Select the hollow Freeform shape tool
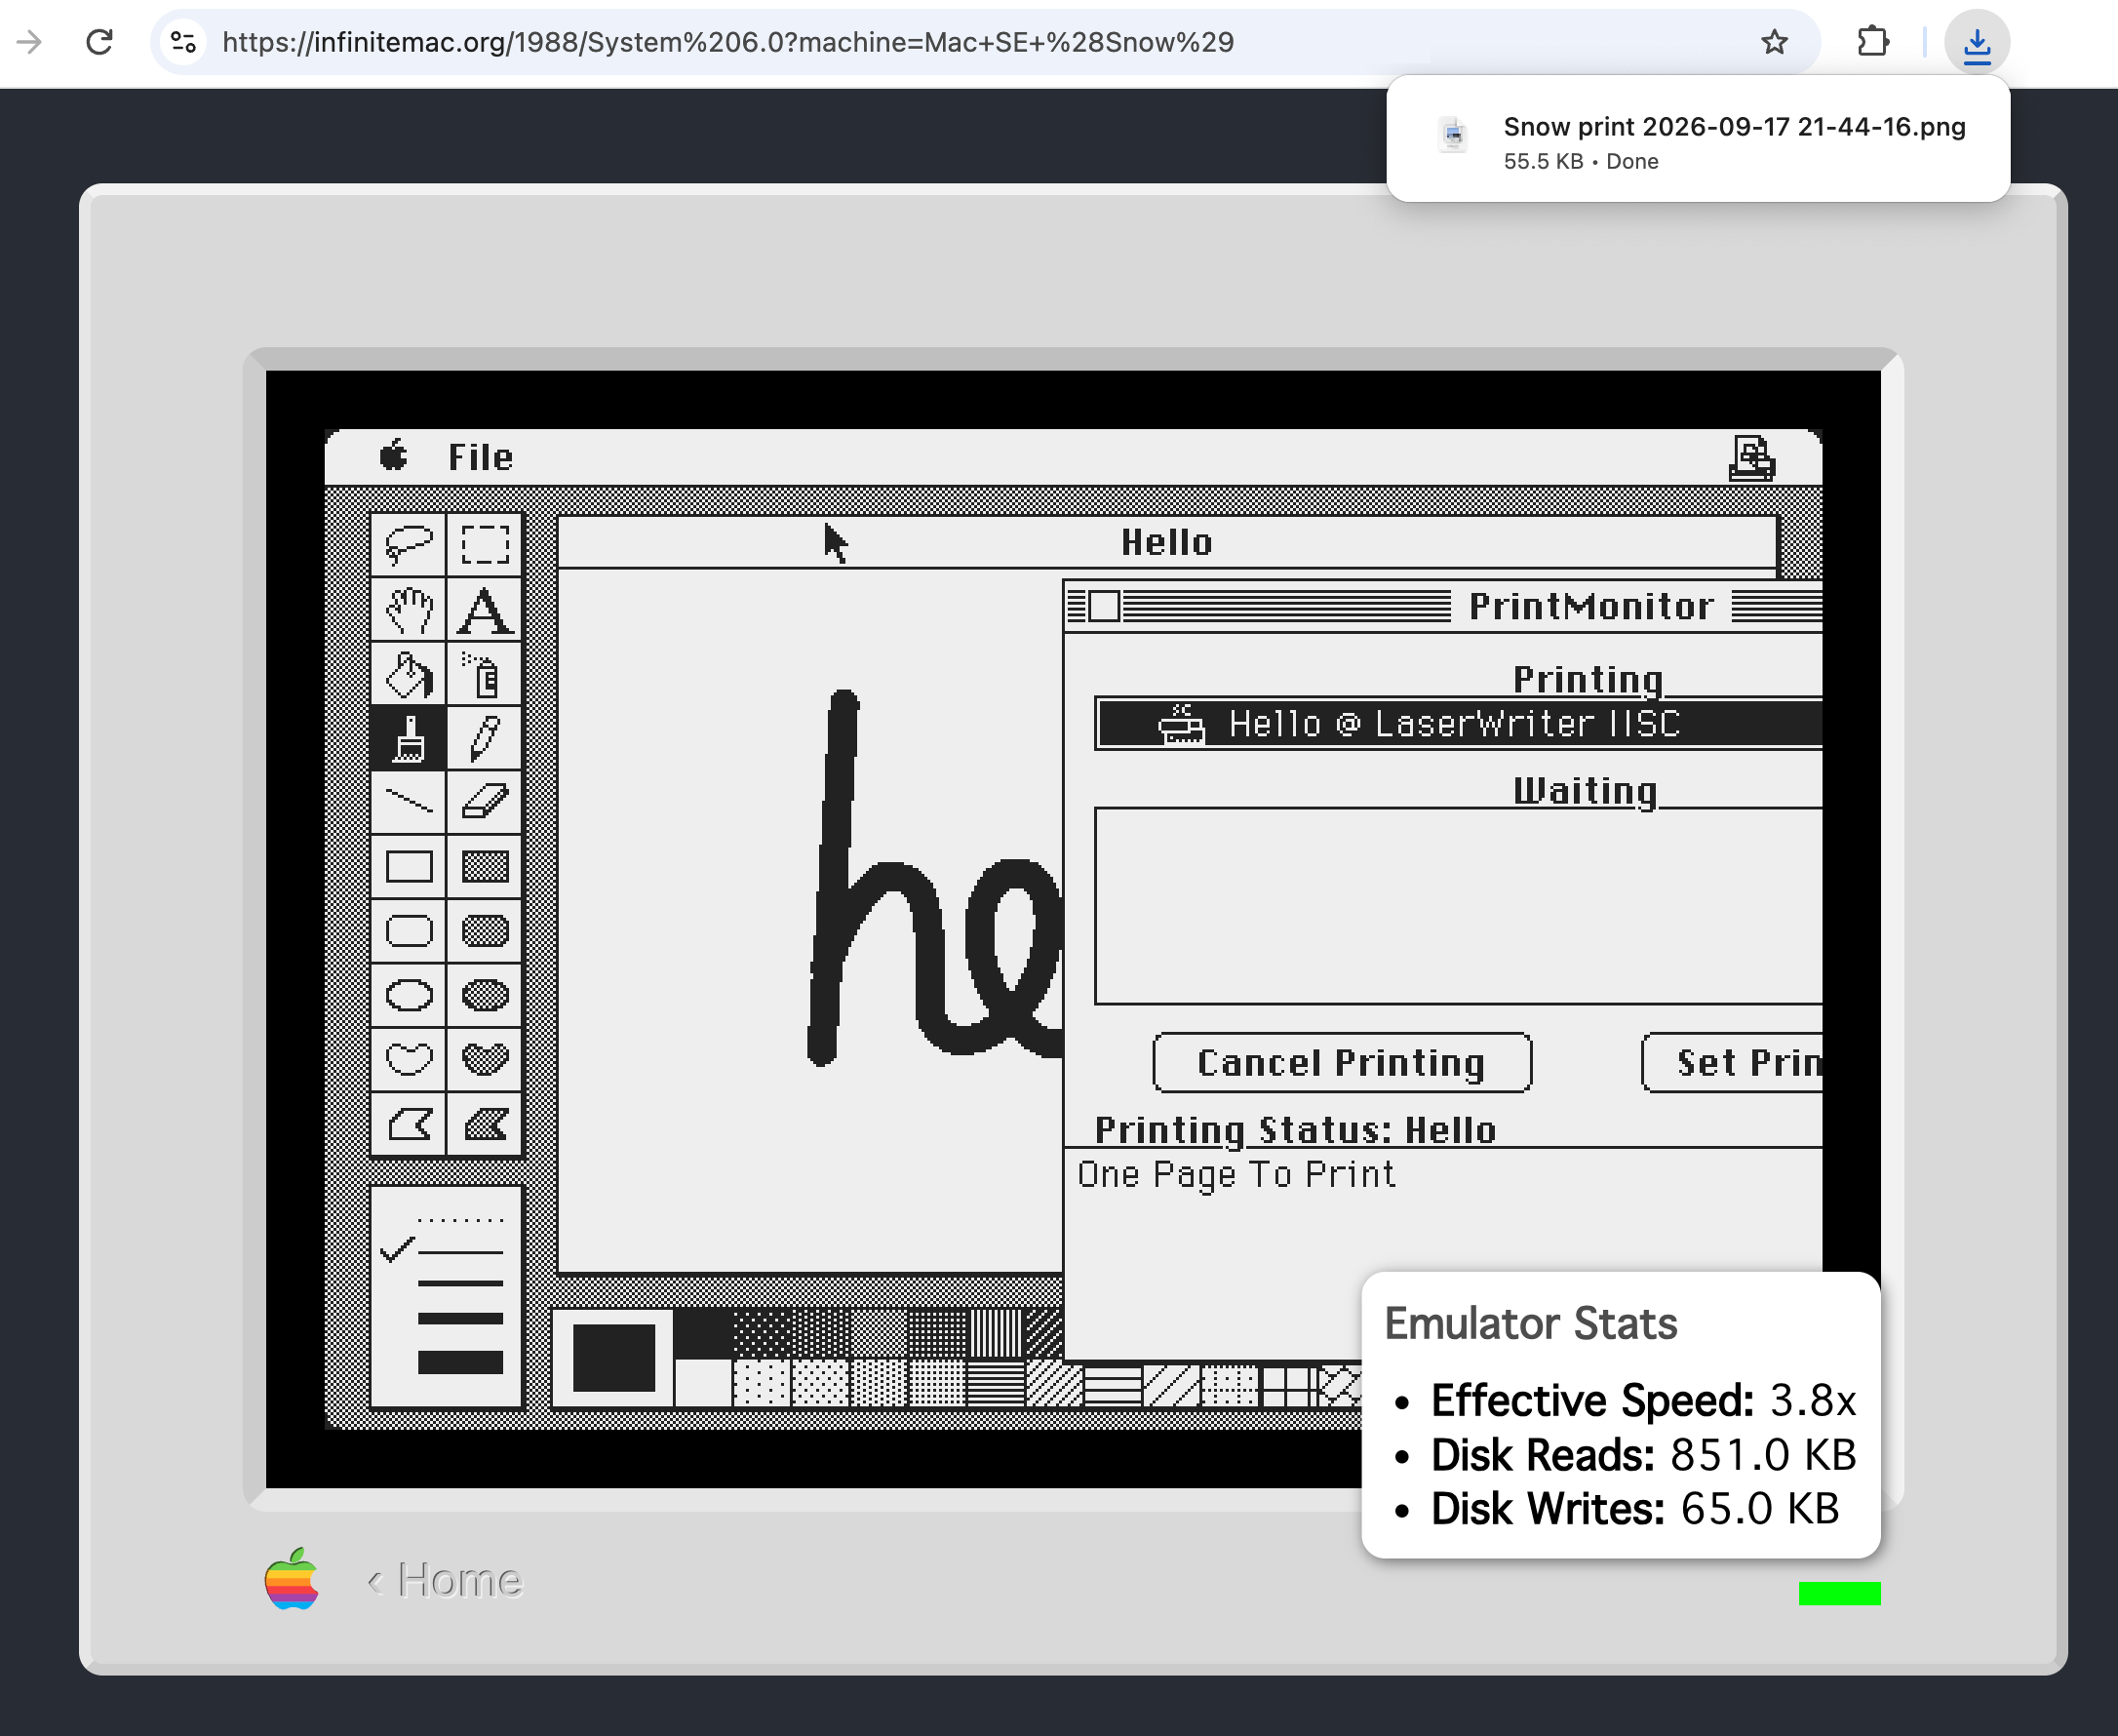The image size is (2118, 1736). [x=408, y=1059]
